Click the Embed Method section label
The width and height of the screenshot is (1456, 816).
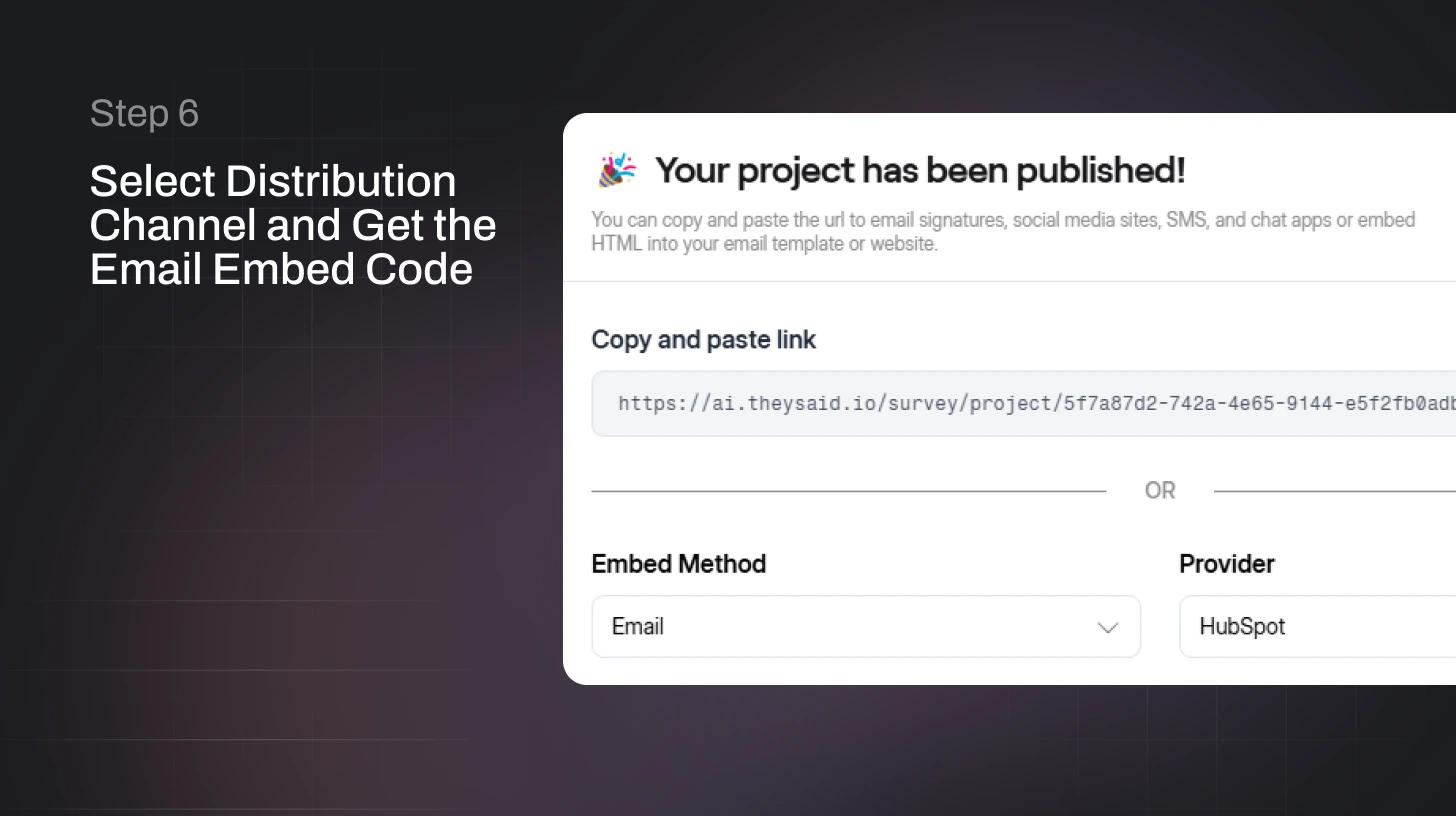678,564
